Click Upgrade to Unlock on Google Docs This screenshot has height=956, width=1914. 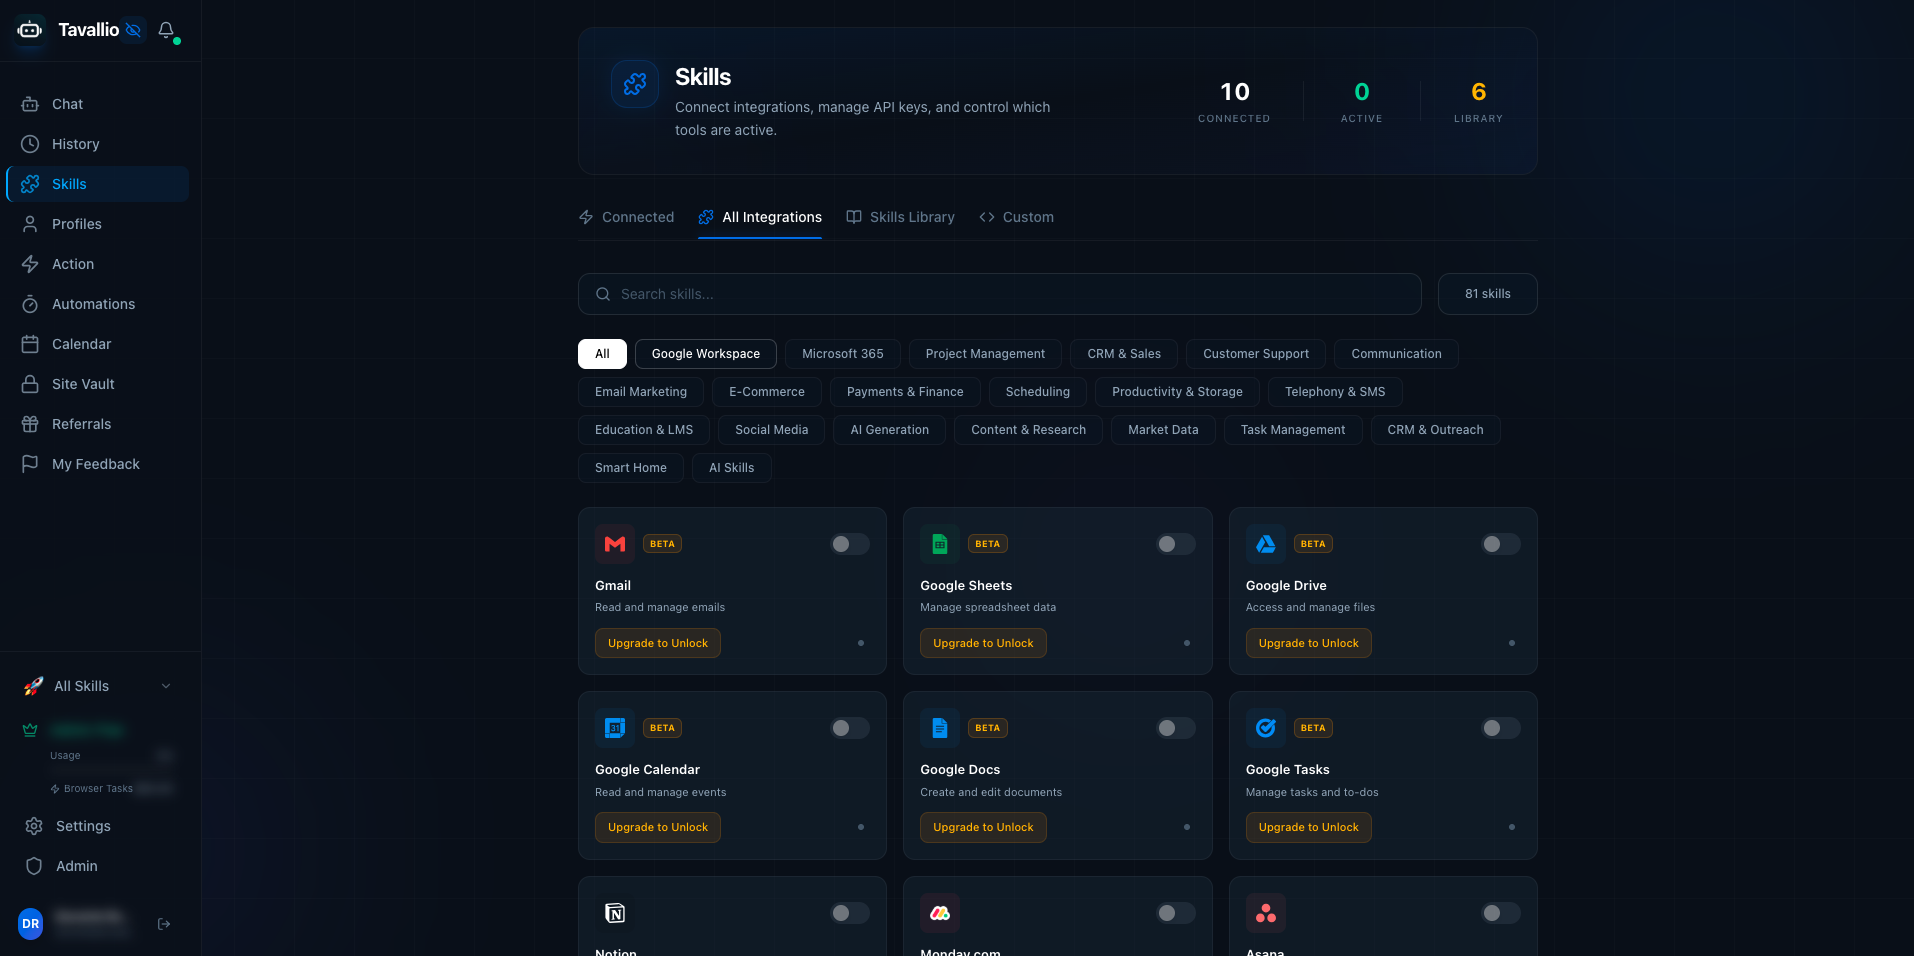[x=983, y=827]
